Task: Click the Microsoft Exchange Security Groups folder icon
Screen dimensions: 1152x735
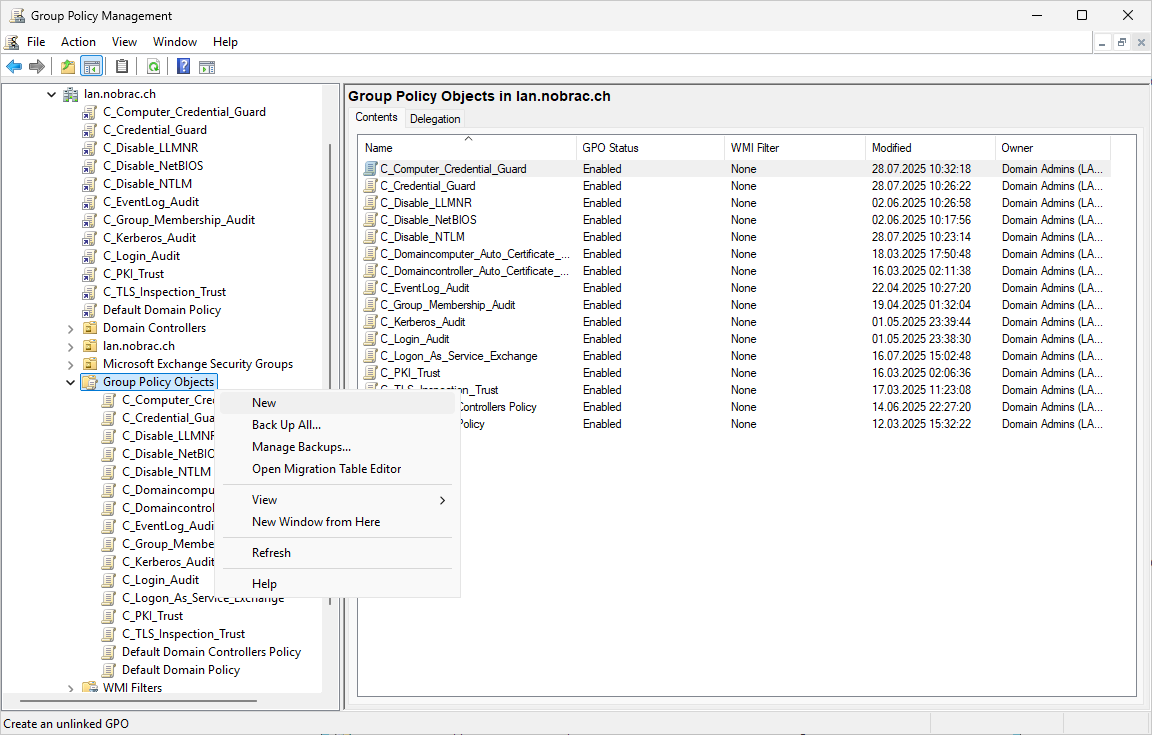Action: click(x=90, y=364)
